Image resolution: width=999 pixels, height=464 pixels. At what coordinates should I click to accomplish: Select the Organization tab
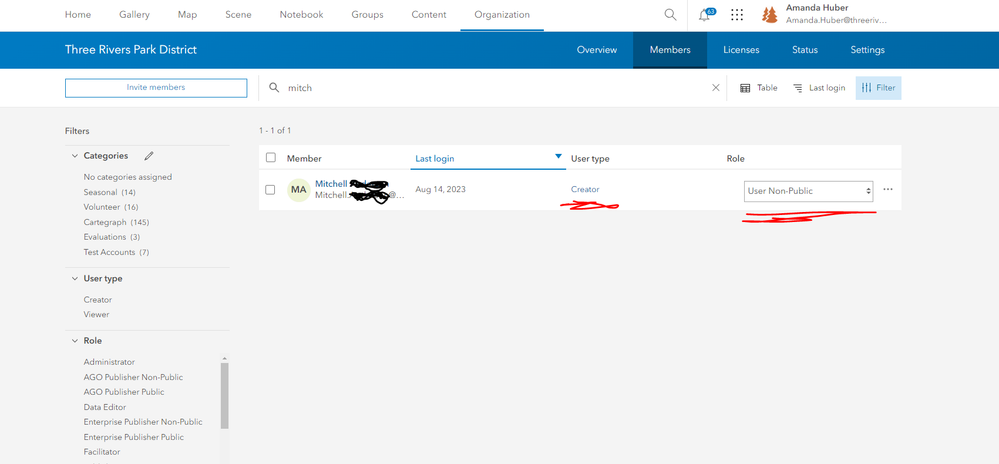click(502, 15)
